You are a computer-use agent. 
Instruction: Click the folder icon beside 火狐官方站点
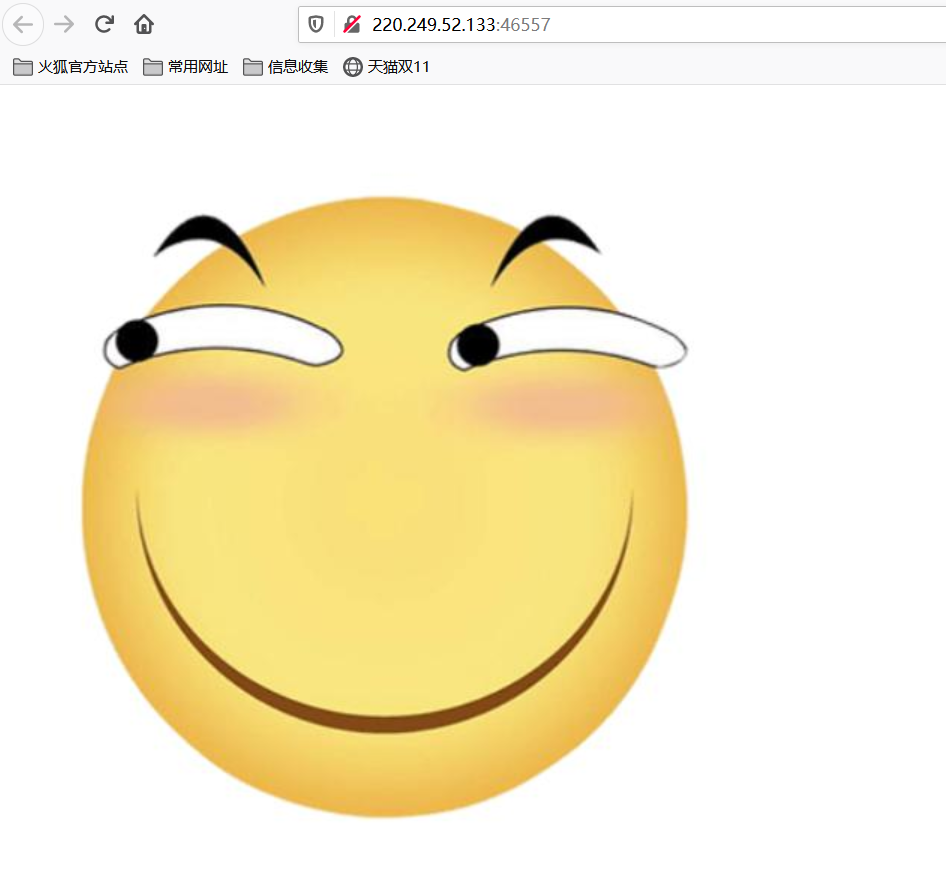[22, 67]
